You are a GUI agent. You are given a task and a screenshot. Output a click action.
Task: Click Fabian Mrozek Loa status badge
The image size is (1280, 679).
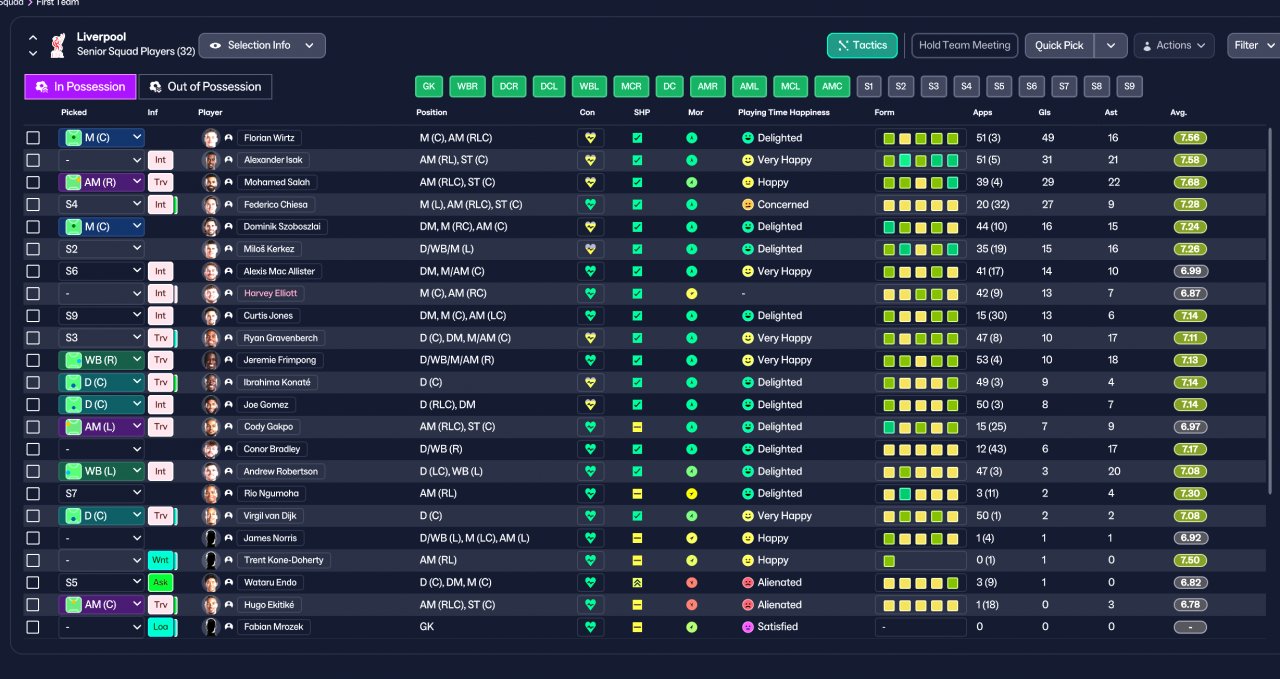coord(159,627)
